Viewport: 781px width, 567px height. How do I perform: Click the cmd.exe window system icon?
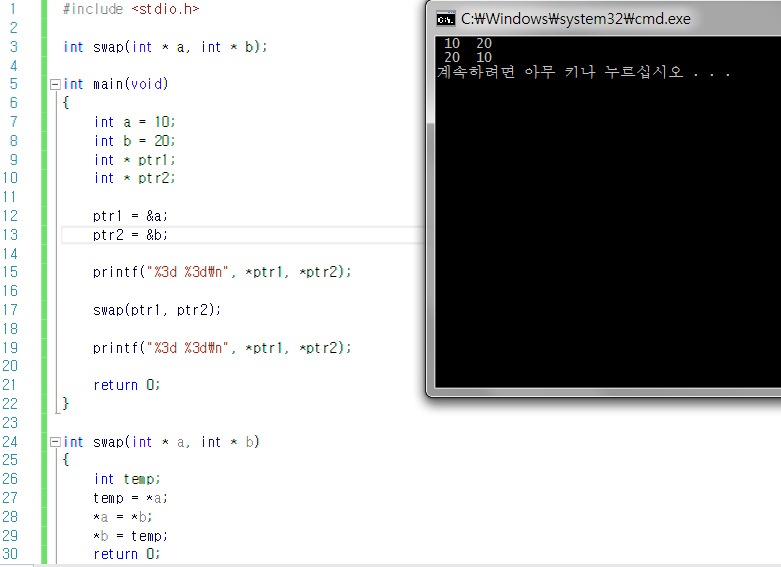click(x=445, y=19)
